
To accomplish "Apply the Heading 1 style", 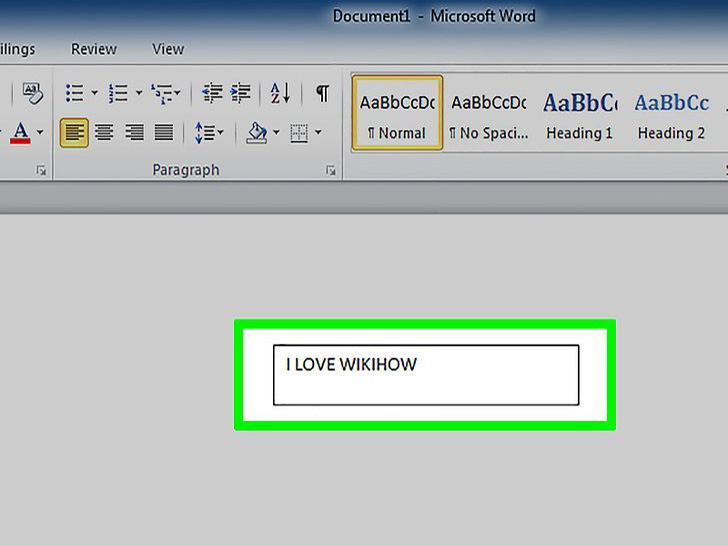I will (579, 113).
